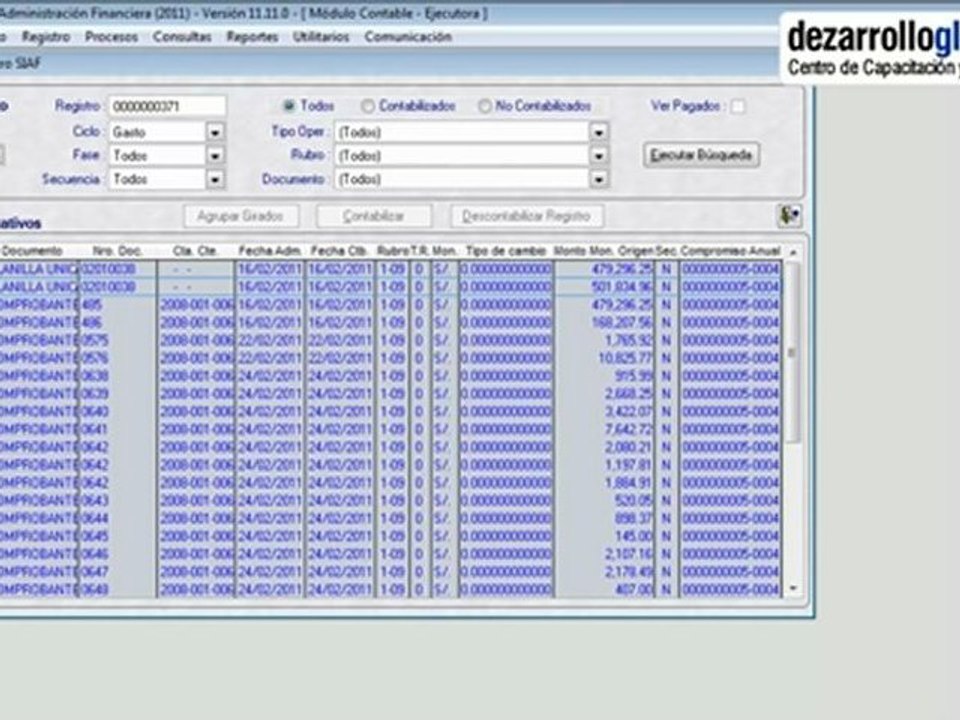
Task: Click the Tipo de cambio column header
Action: tap(506, 251)
